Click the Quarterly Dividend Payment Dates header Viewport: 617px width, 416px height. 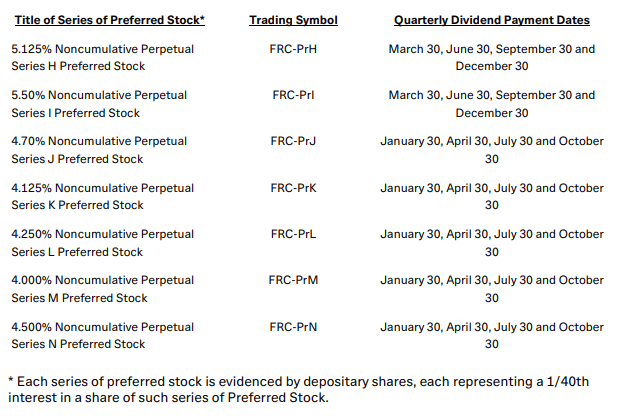coord(491,20)
